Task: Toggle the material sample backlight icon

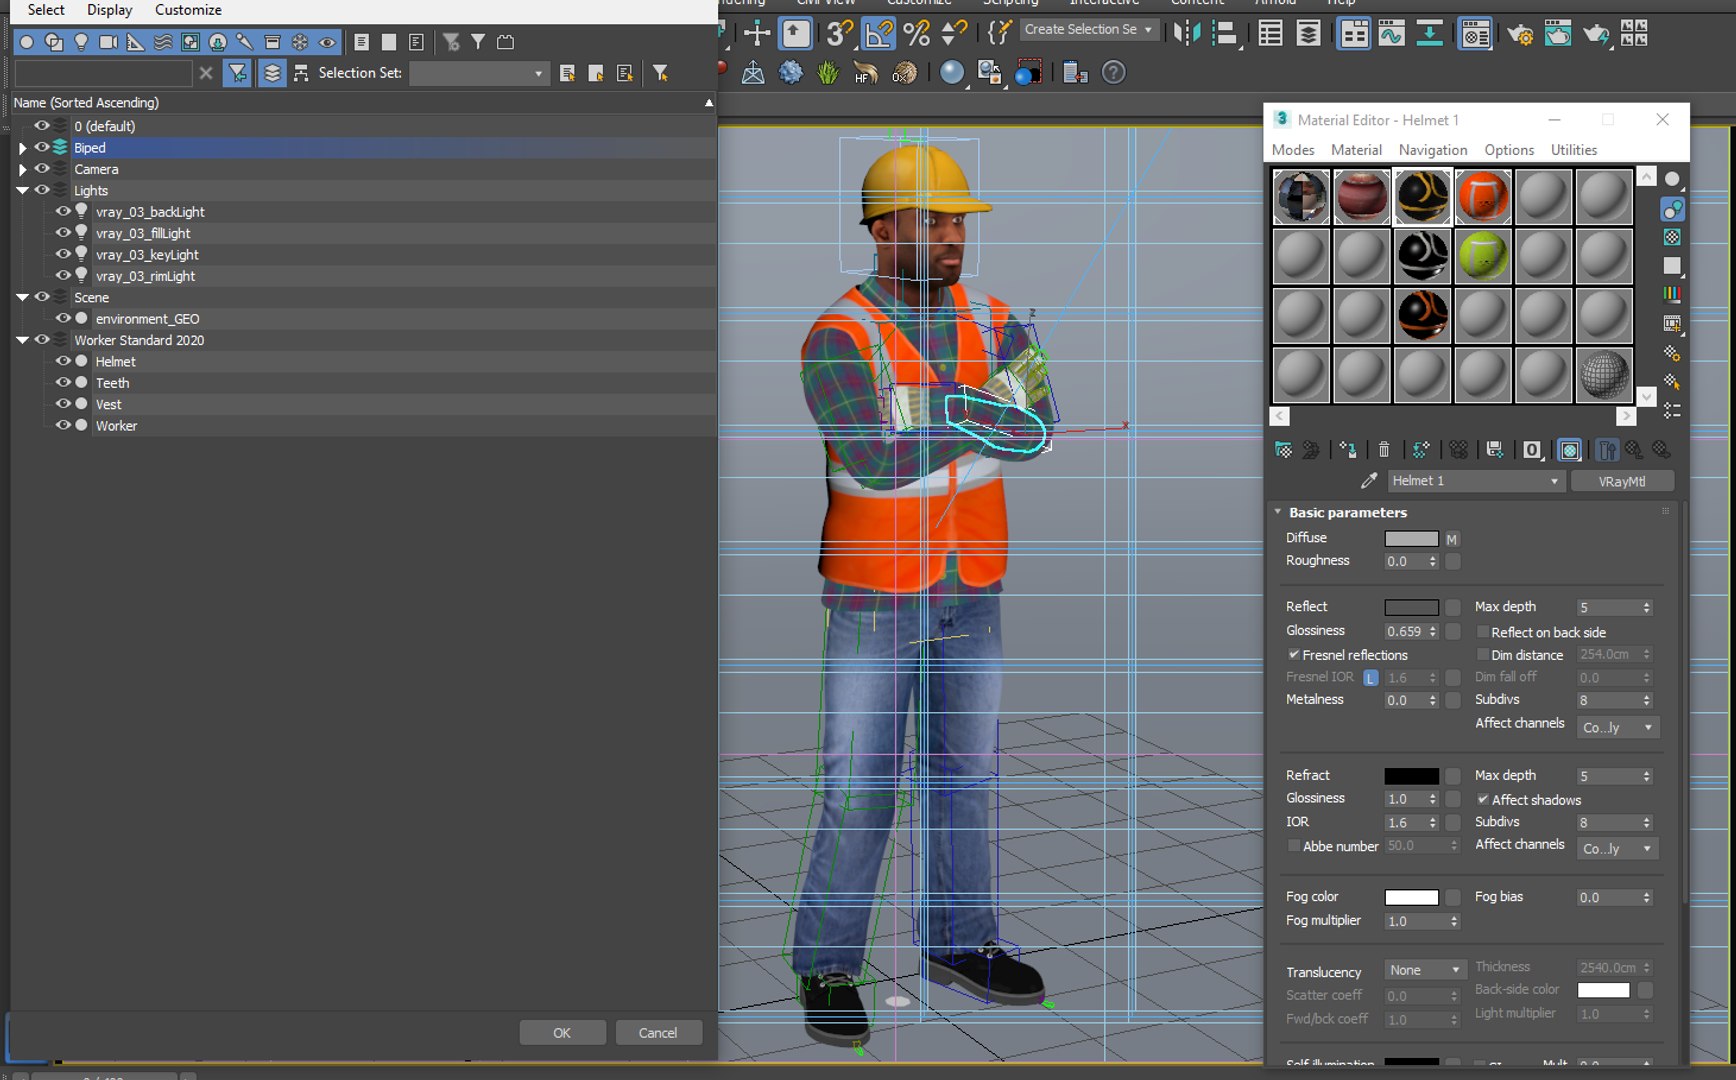Action: pos(1672,209)
